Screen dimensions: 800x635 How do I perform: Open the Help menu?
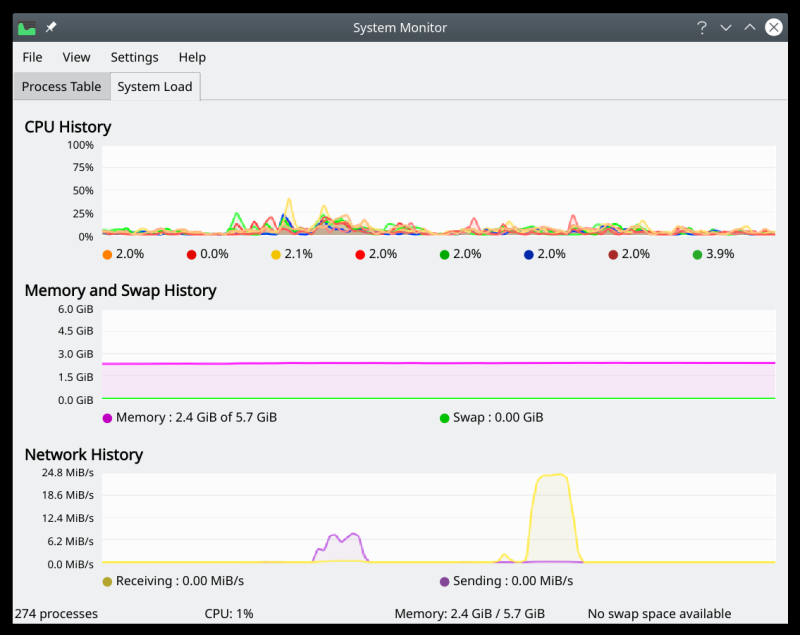pyautogui.click(x=192, y=57)
